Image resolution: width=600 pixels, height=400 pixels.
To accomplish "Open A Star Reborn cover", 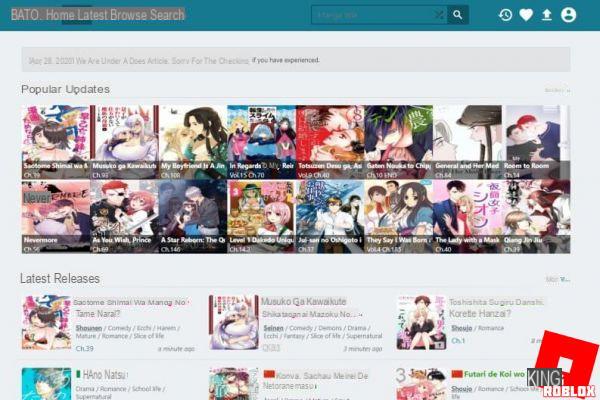I will [192, 217].
